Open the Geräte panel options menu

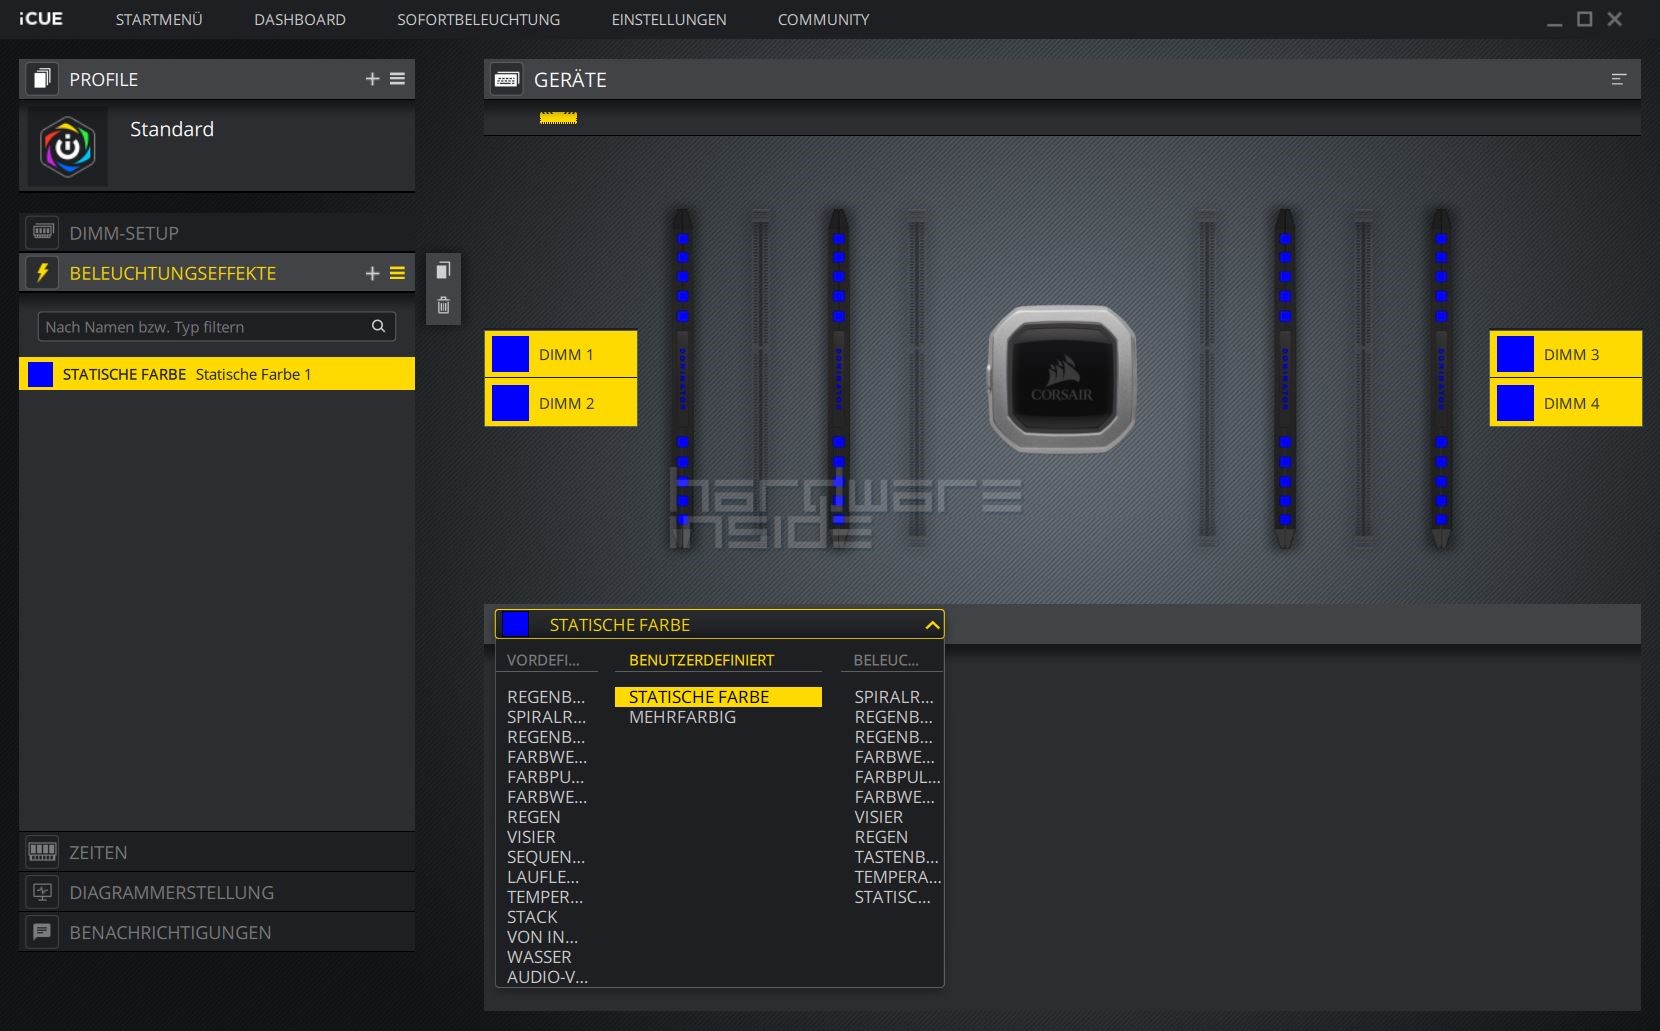pos(1619,79)
